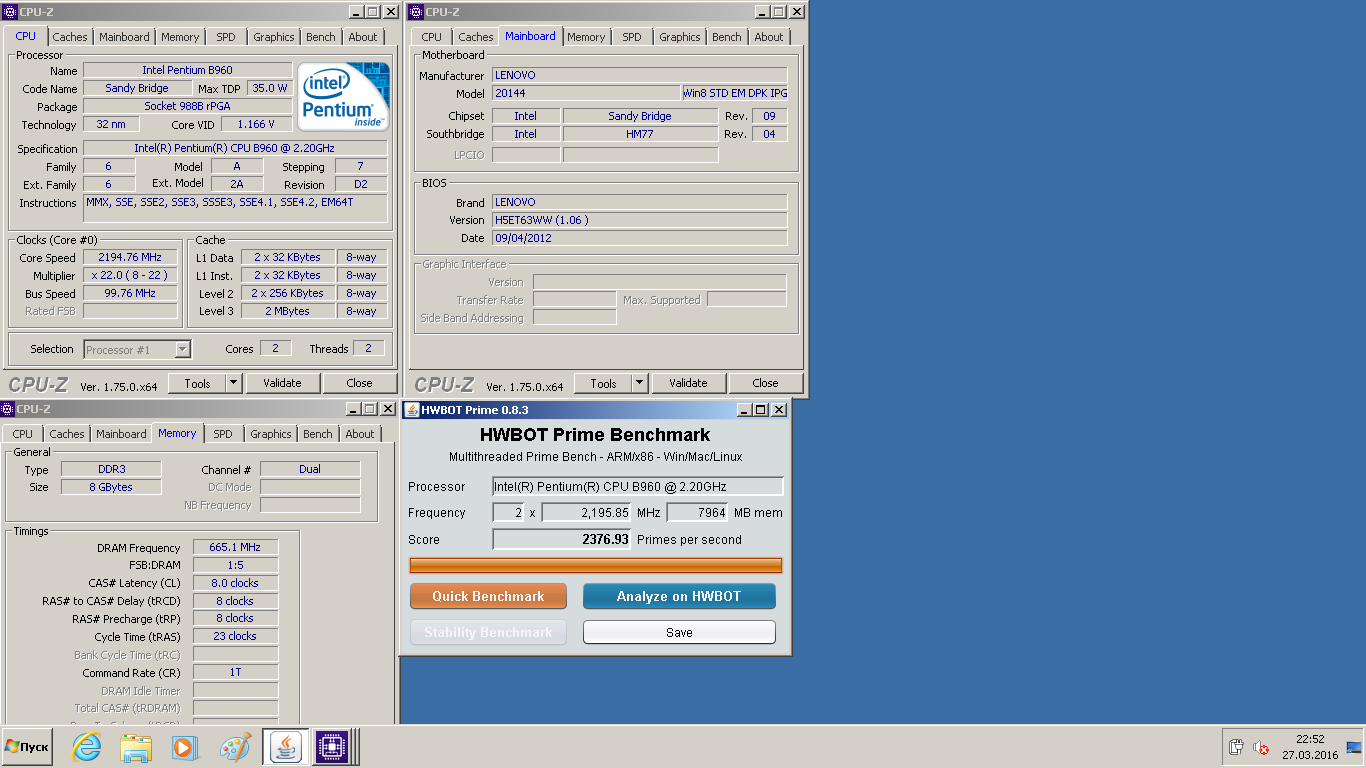The image size is (1366, 768).
Task: Click Java icon in HWBOT Prime title bar
Action: [x=411, y=410]
